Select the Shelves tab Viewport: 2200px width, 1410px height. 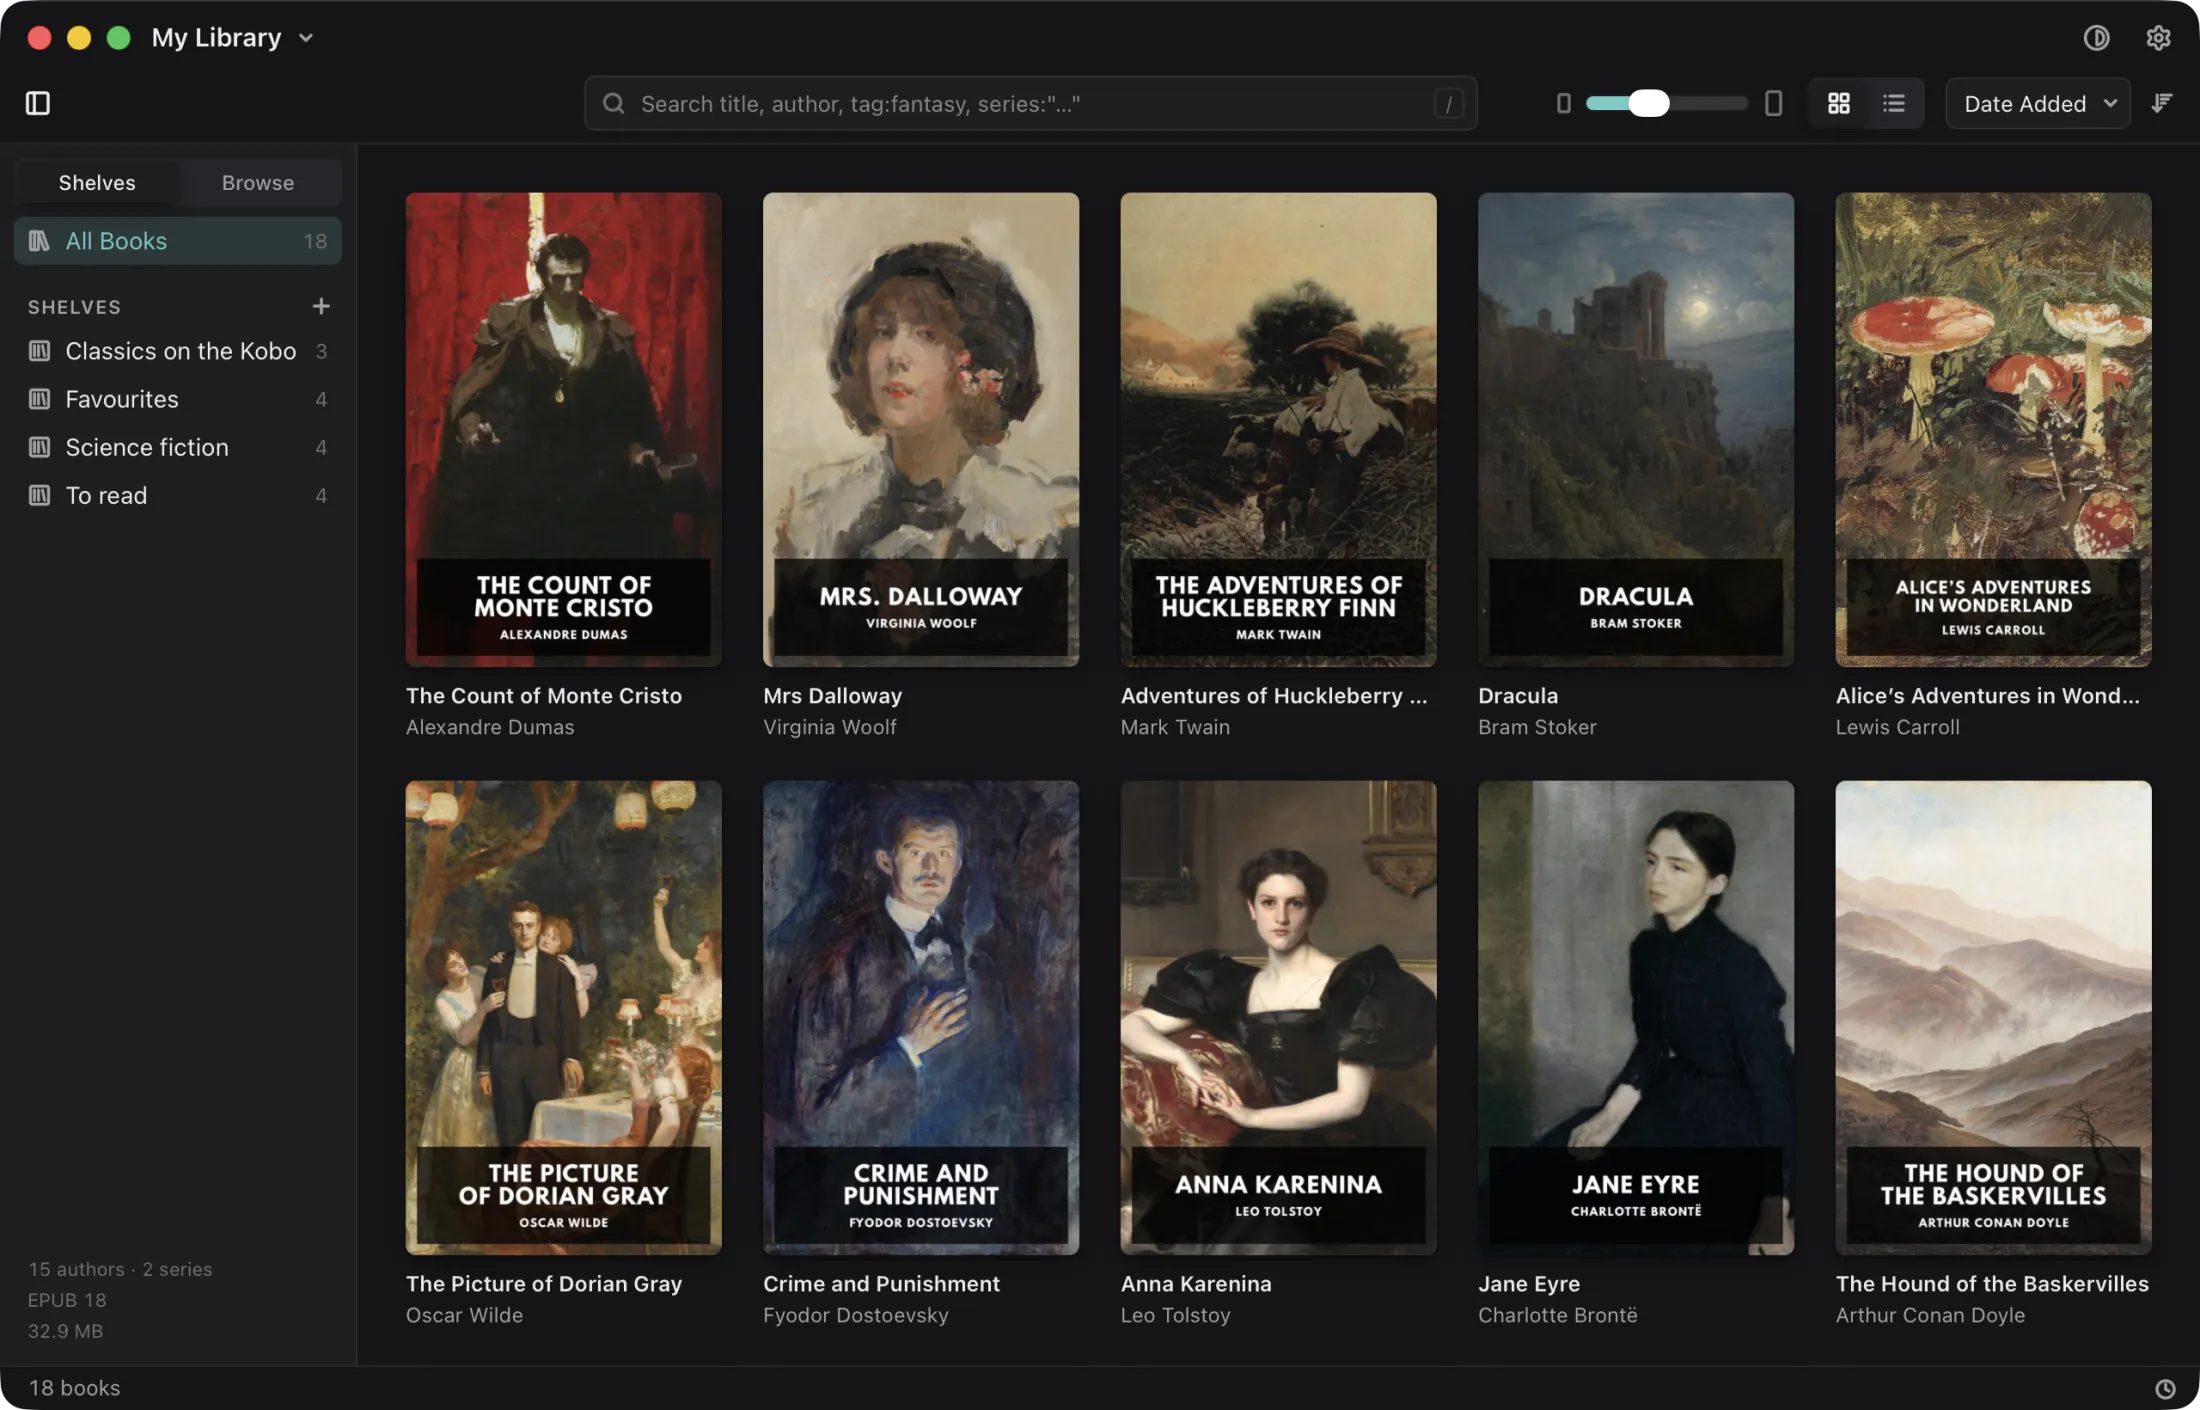(x=97, y=183)
